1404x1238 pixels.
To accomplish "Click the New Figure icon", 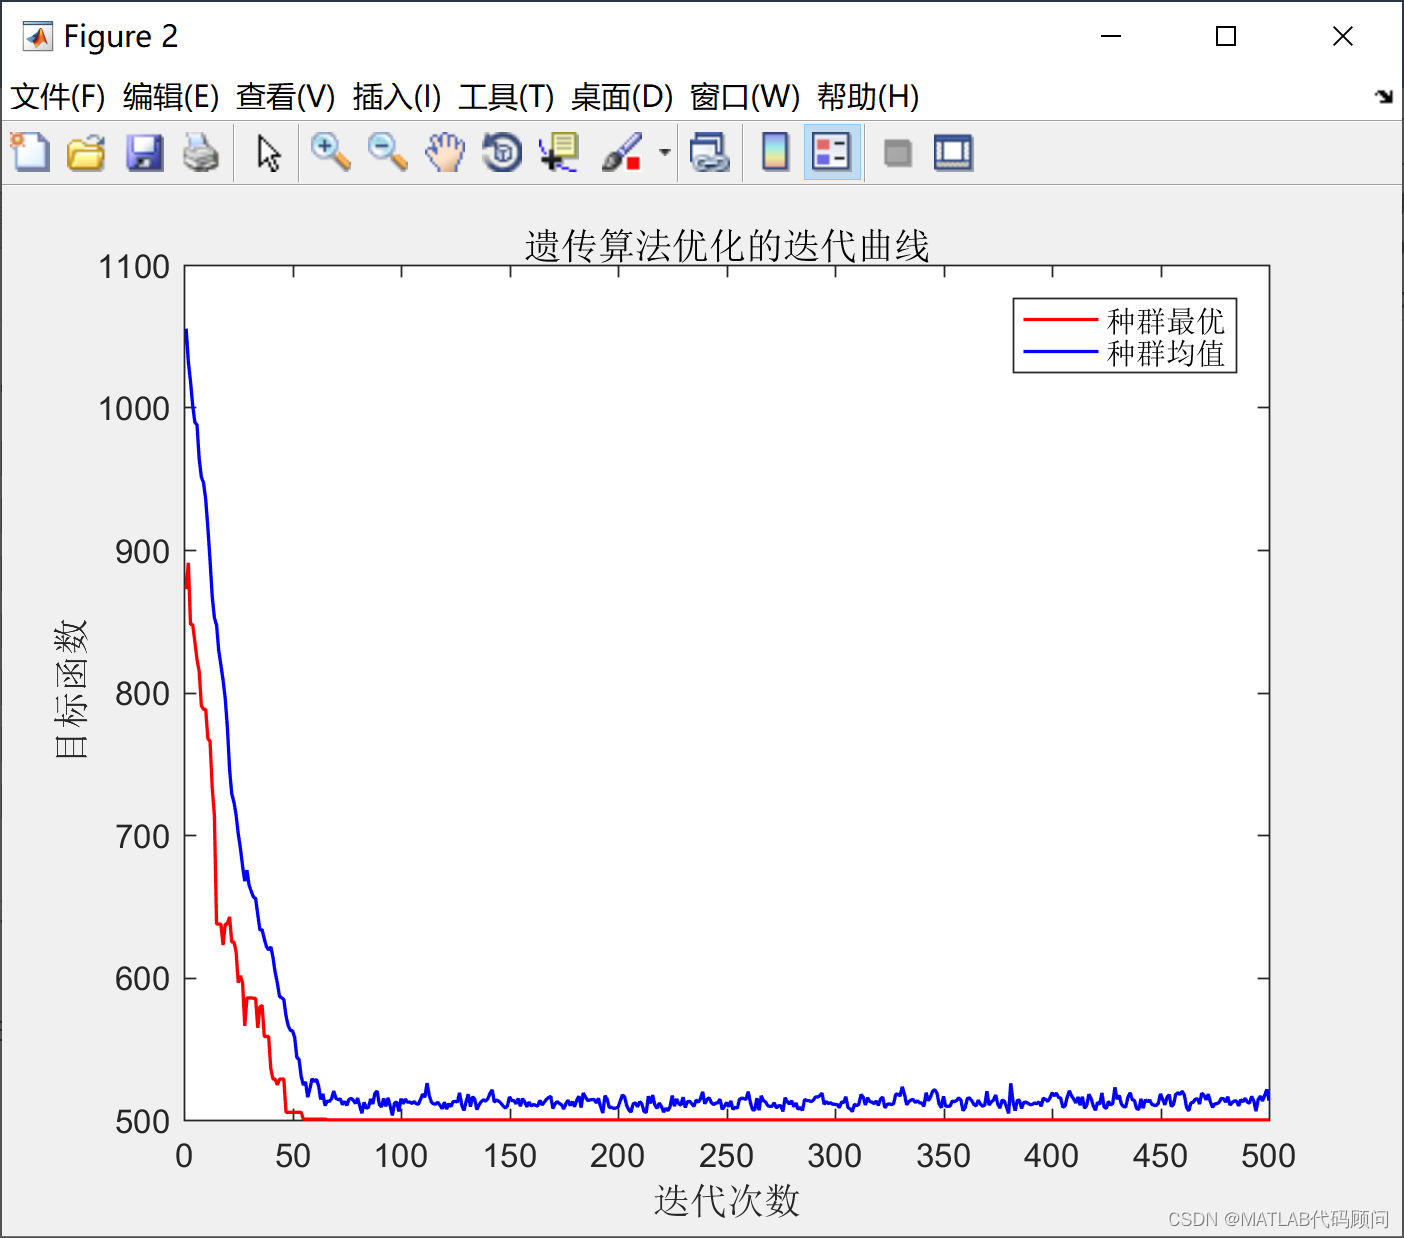I will click(30, 153).
